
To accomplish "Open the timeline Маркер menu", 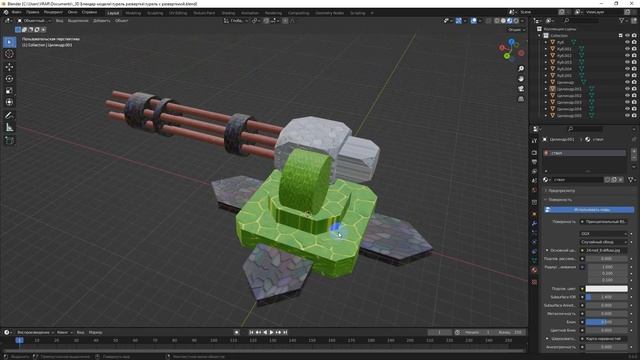I will pyautogui.click(x=96, y=332).
